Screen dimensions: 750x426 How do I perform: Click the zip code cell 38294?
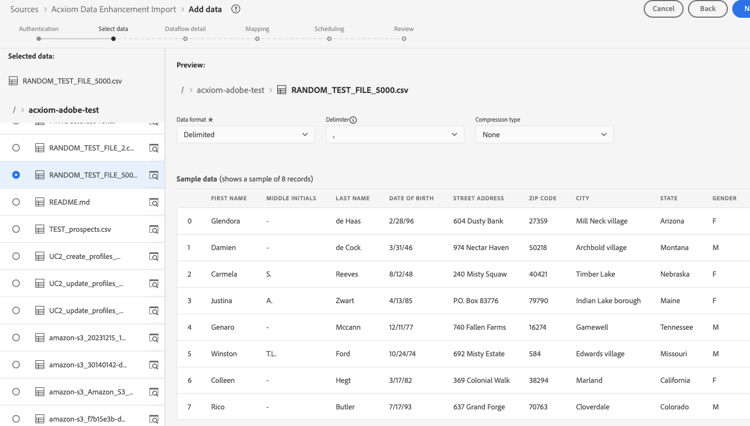click(x=538, y=381)
